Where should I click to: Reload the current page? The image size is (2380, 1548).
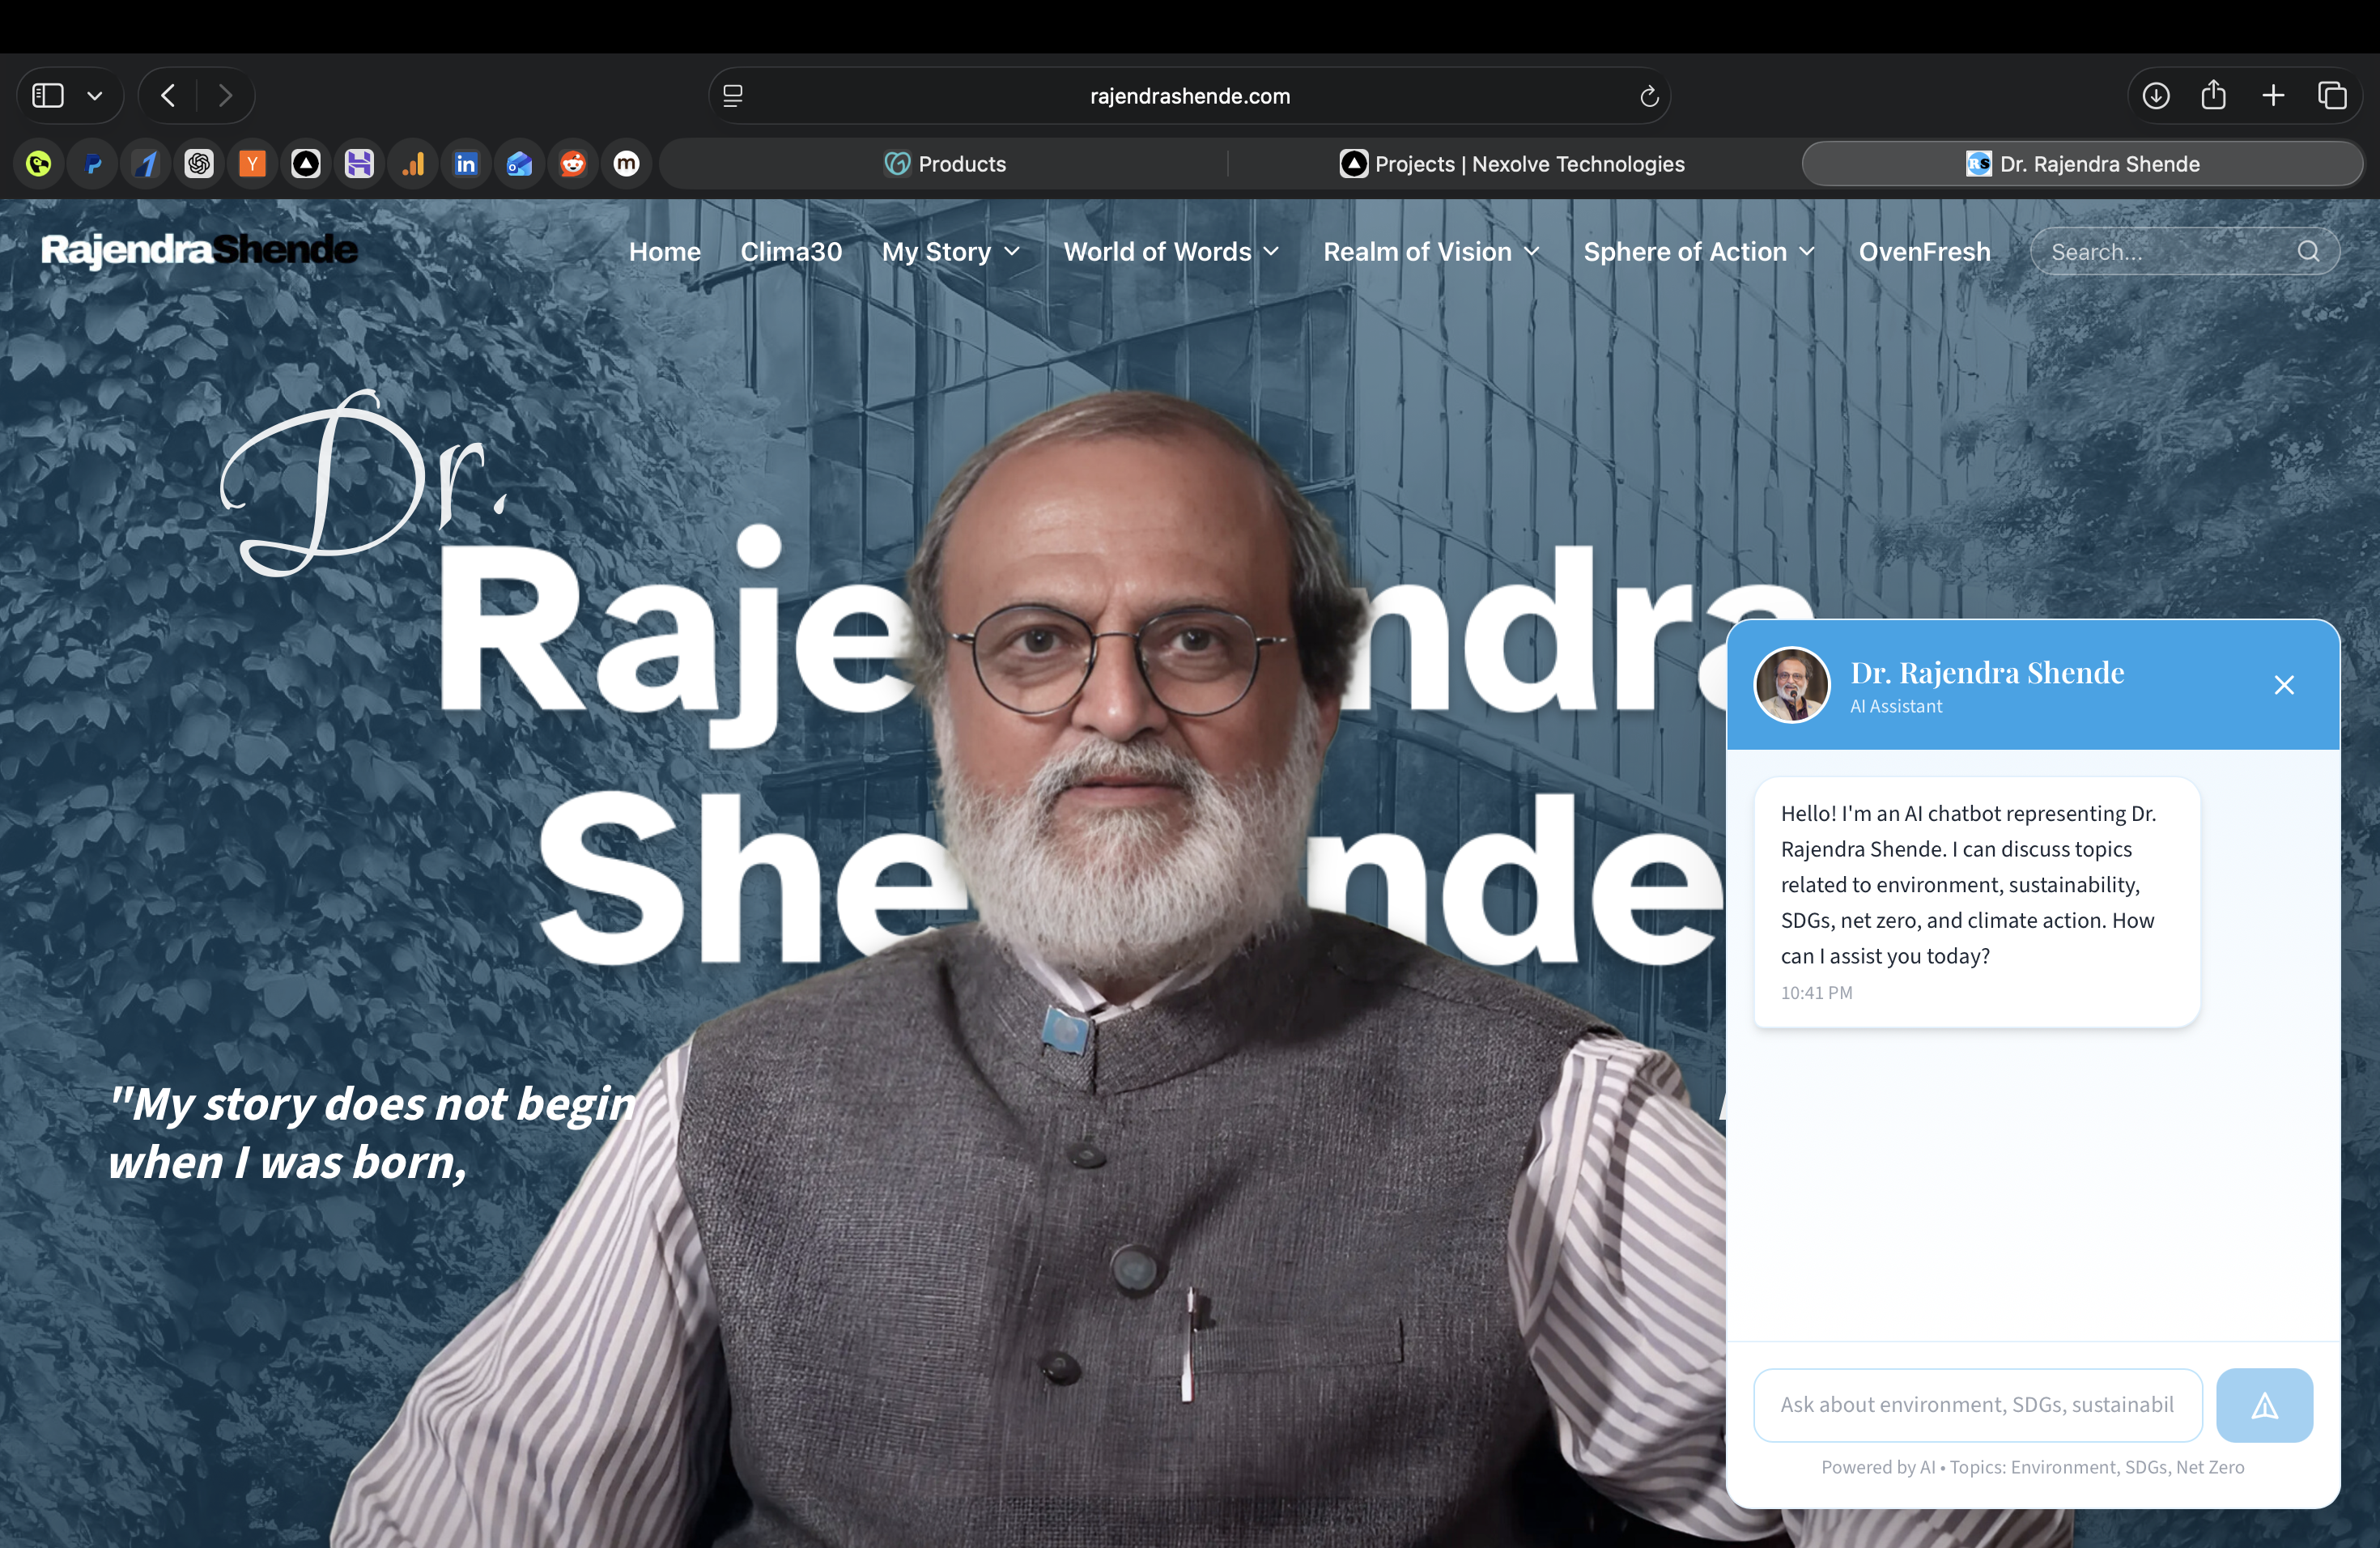1649,96
